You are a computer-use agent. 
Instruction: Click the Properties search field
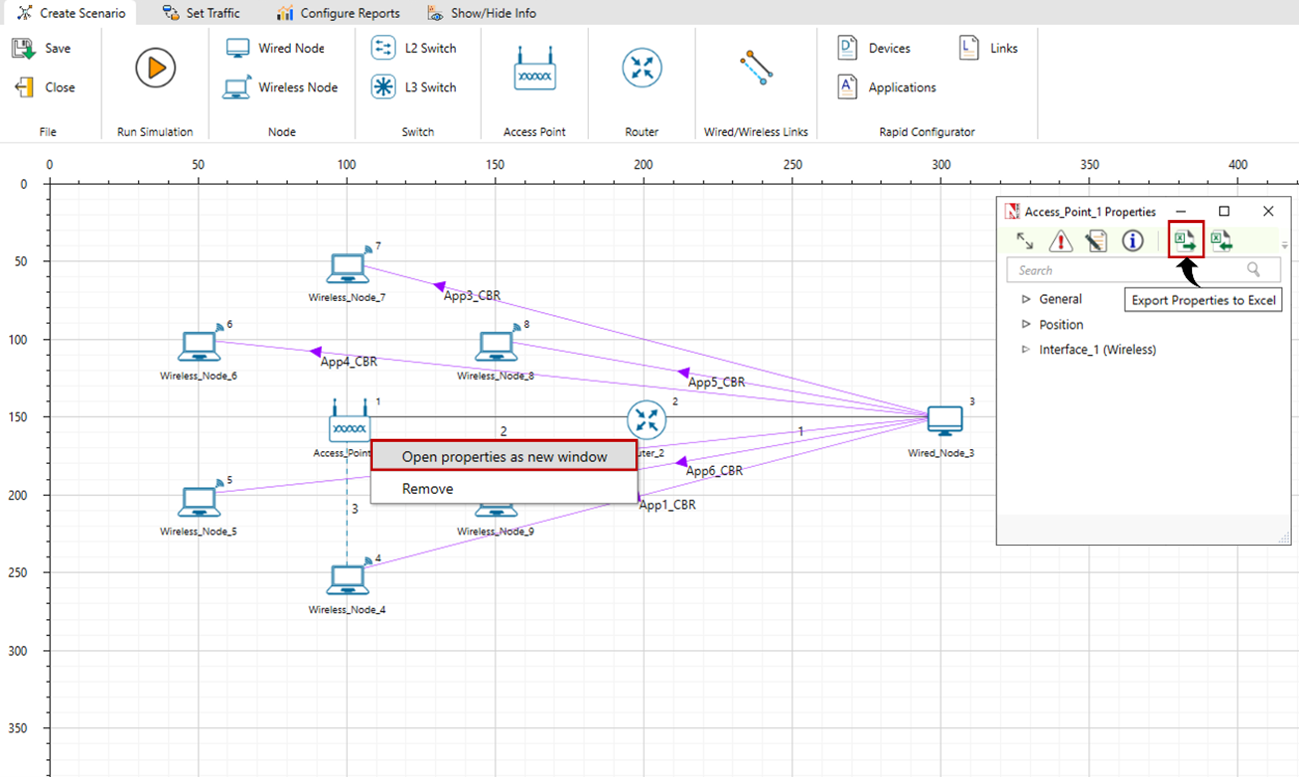point(1144,270)
